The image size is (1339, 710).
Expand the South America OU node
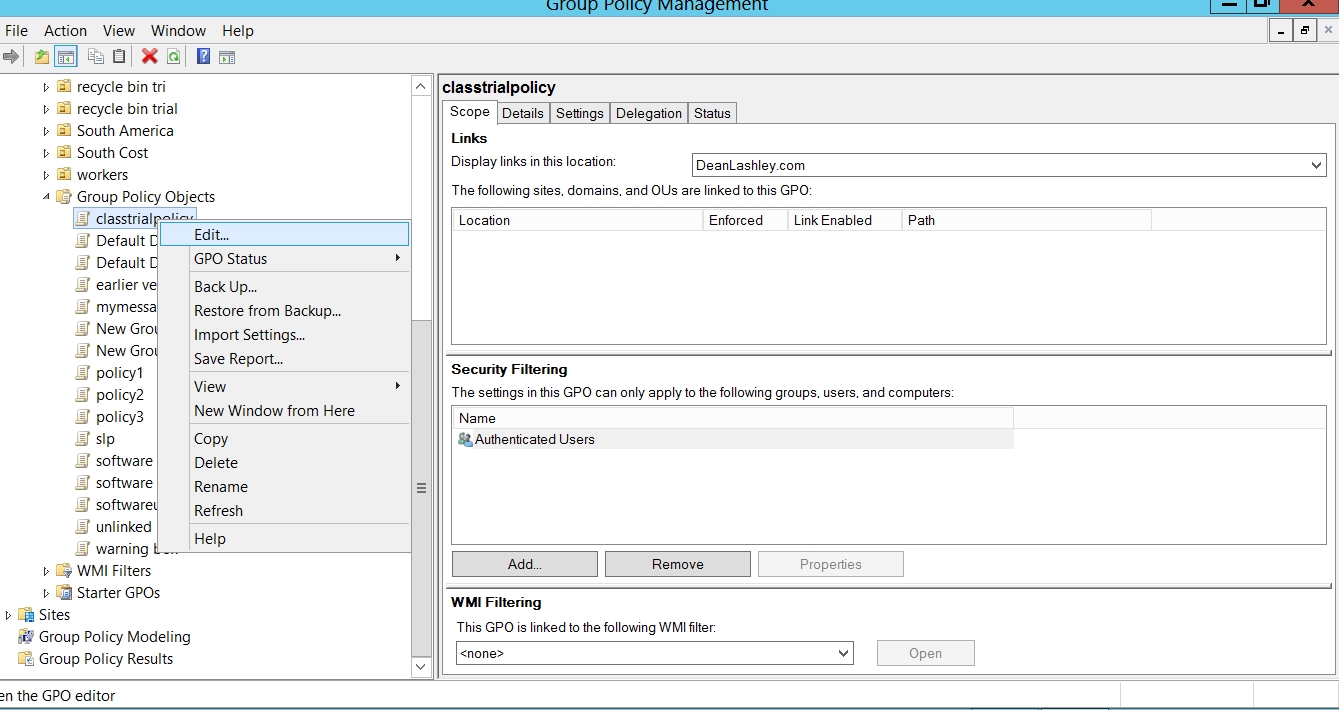[46, 131]
